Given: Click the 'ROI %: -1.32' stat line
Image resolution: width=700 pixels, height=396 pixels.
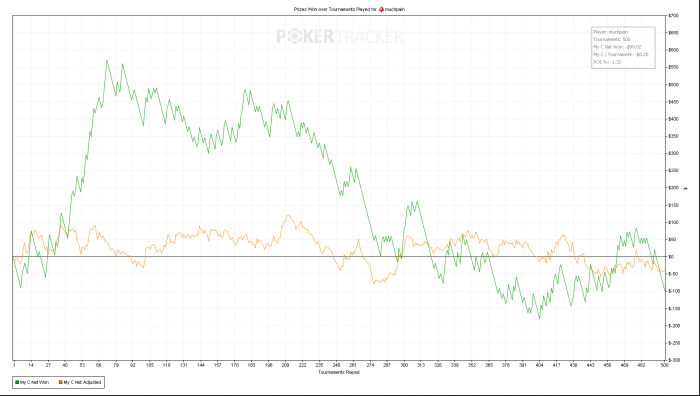Looking at the screenshot, I should (607, 62).
